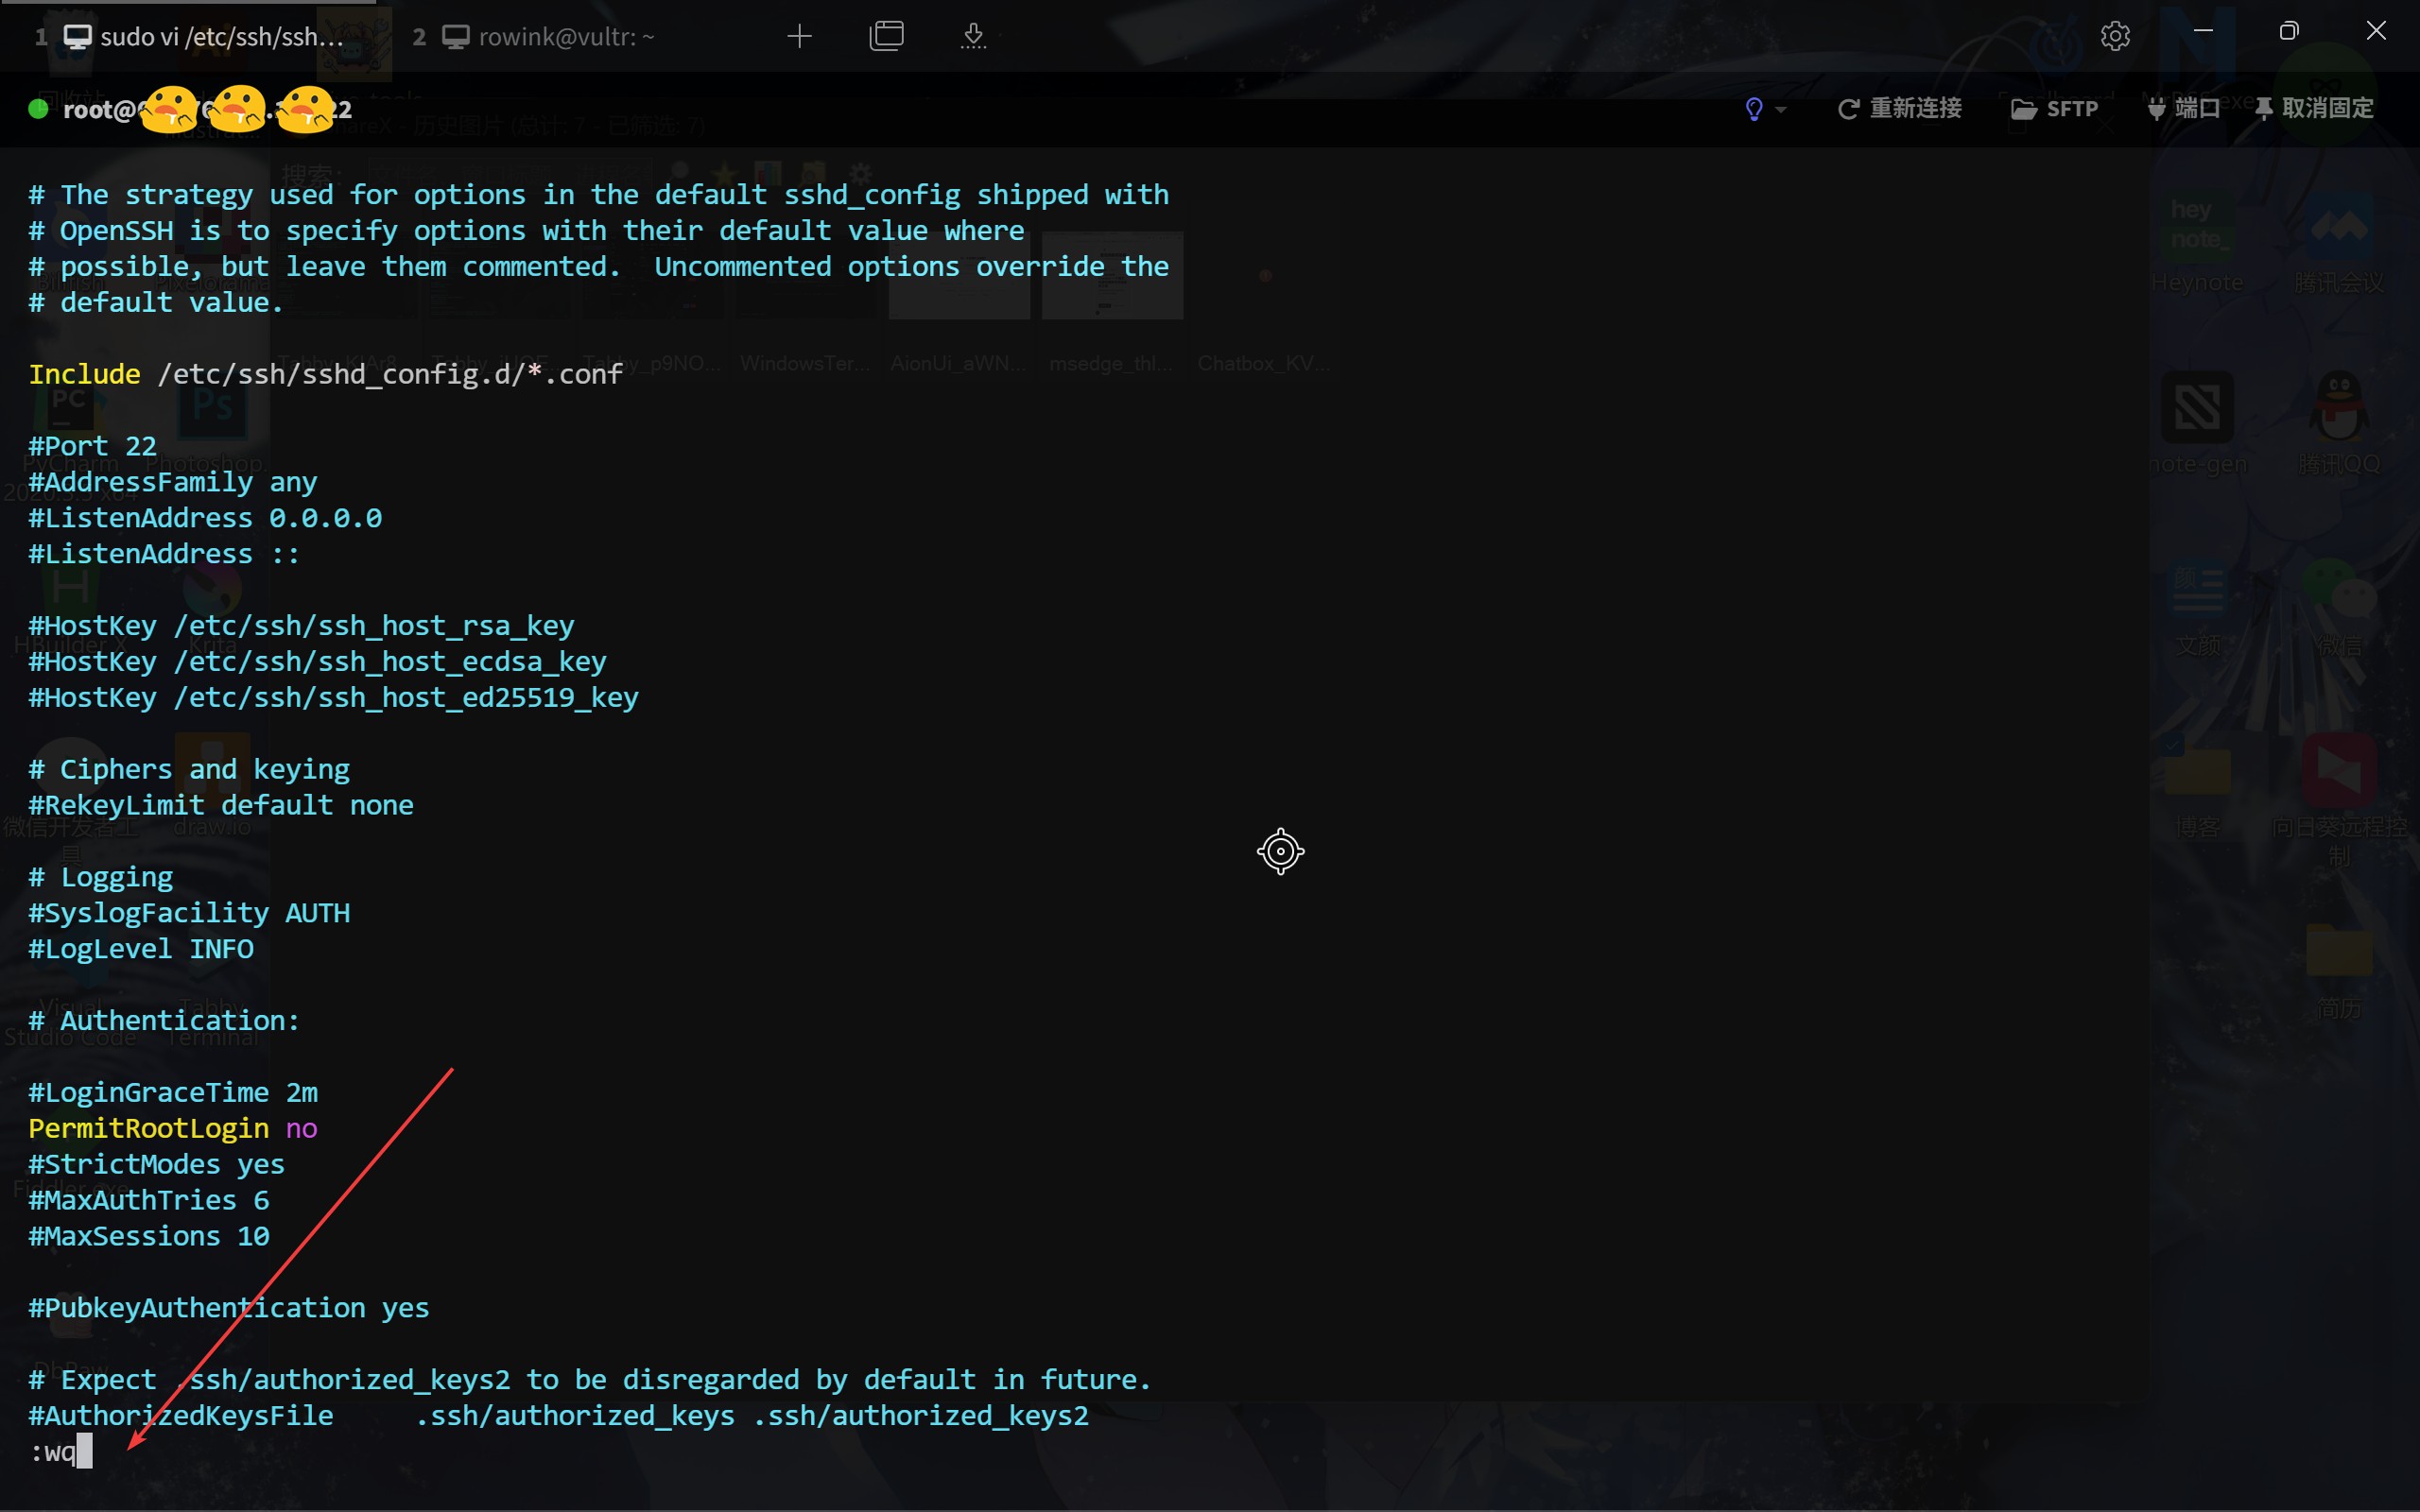Open the SFTP file browser
Image resolution: width=2420 pixels, height=1512 pixels.
[x=2054, y=109]
